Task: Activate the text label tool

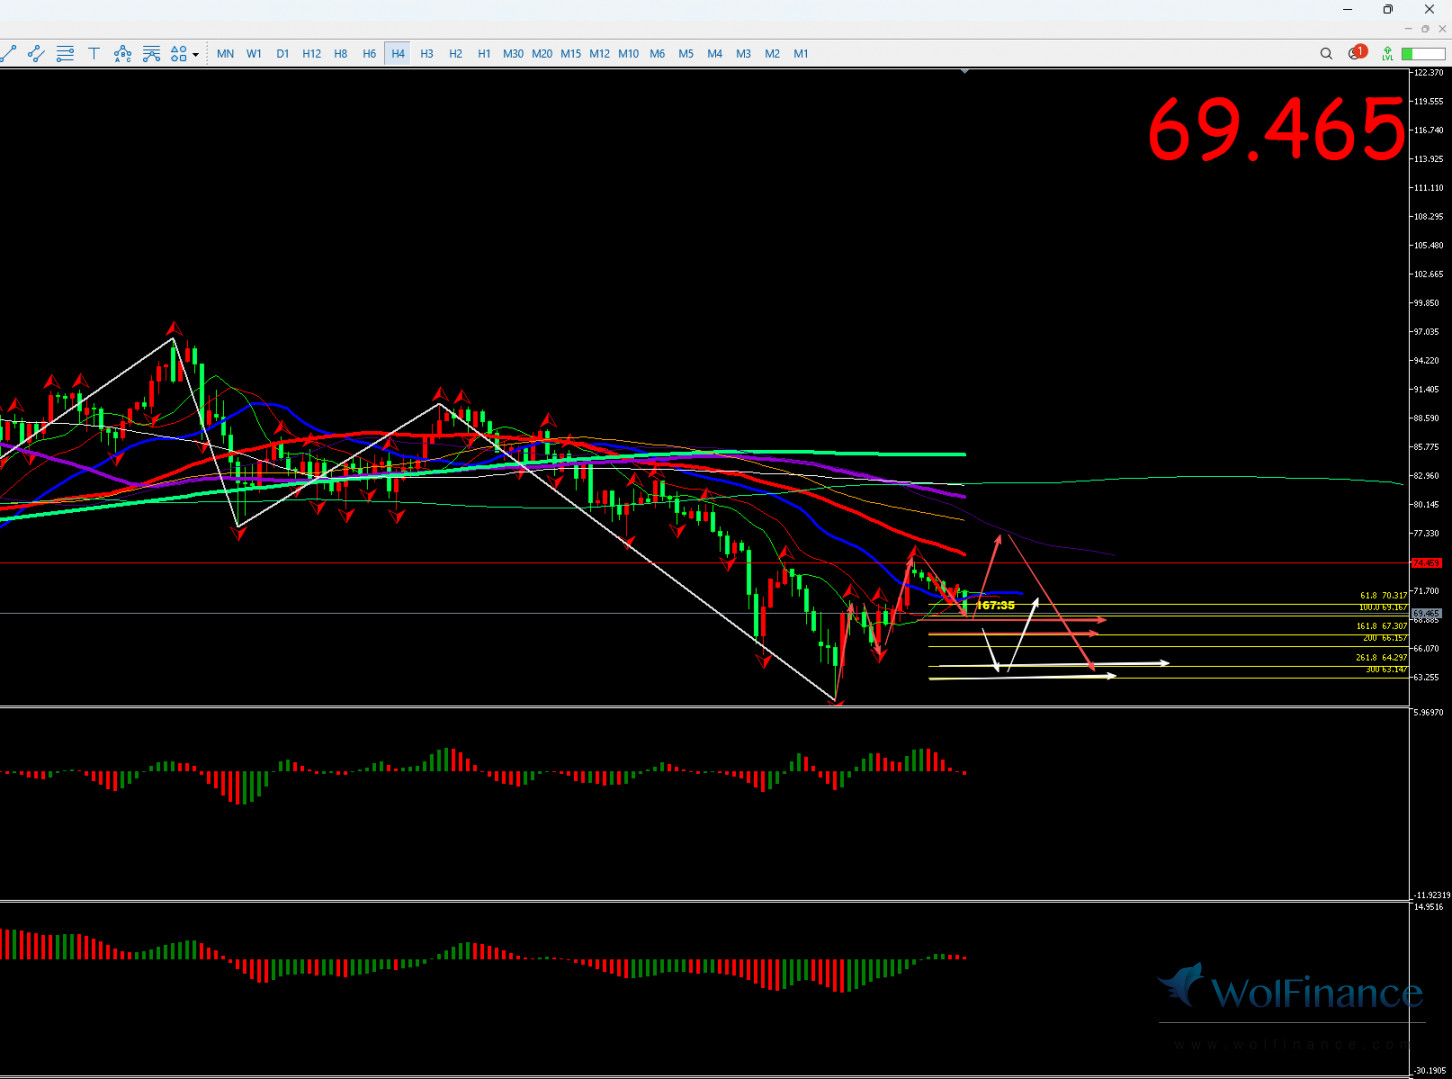Action: 94,54
